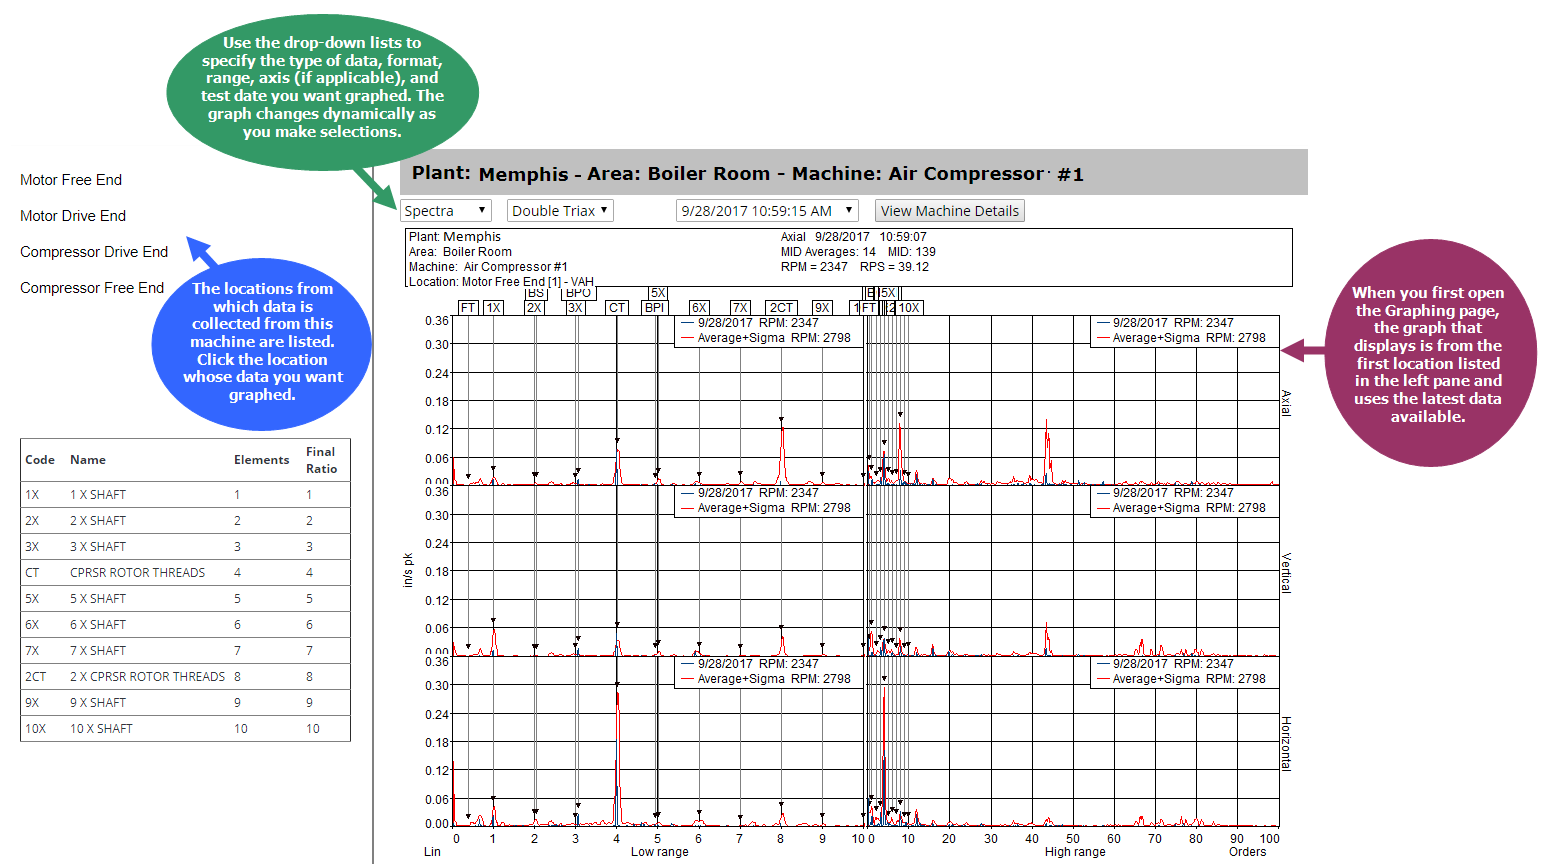
Task: Select the Motor Drive End location
Action: tap(73, 216)
